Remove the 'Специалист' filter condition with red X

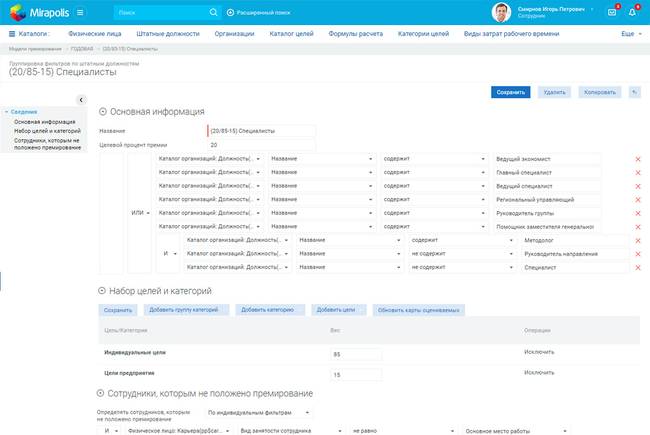pos(638,268)
